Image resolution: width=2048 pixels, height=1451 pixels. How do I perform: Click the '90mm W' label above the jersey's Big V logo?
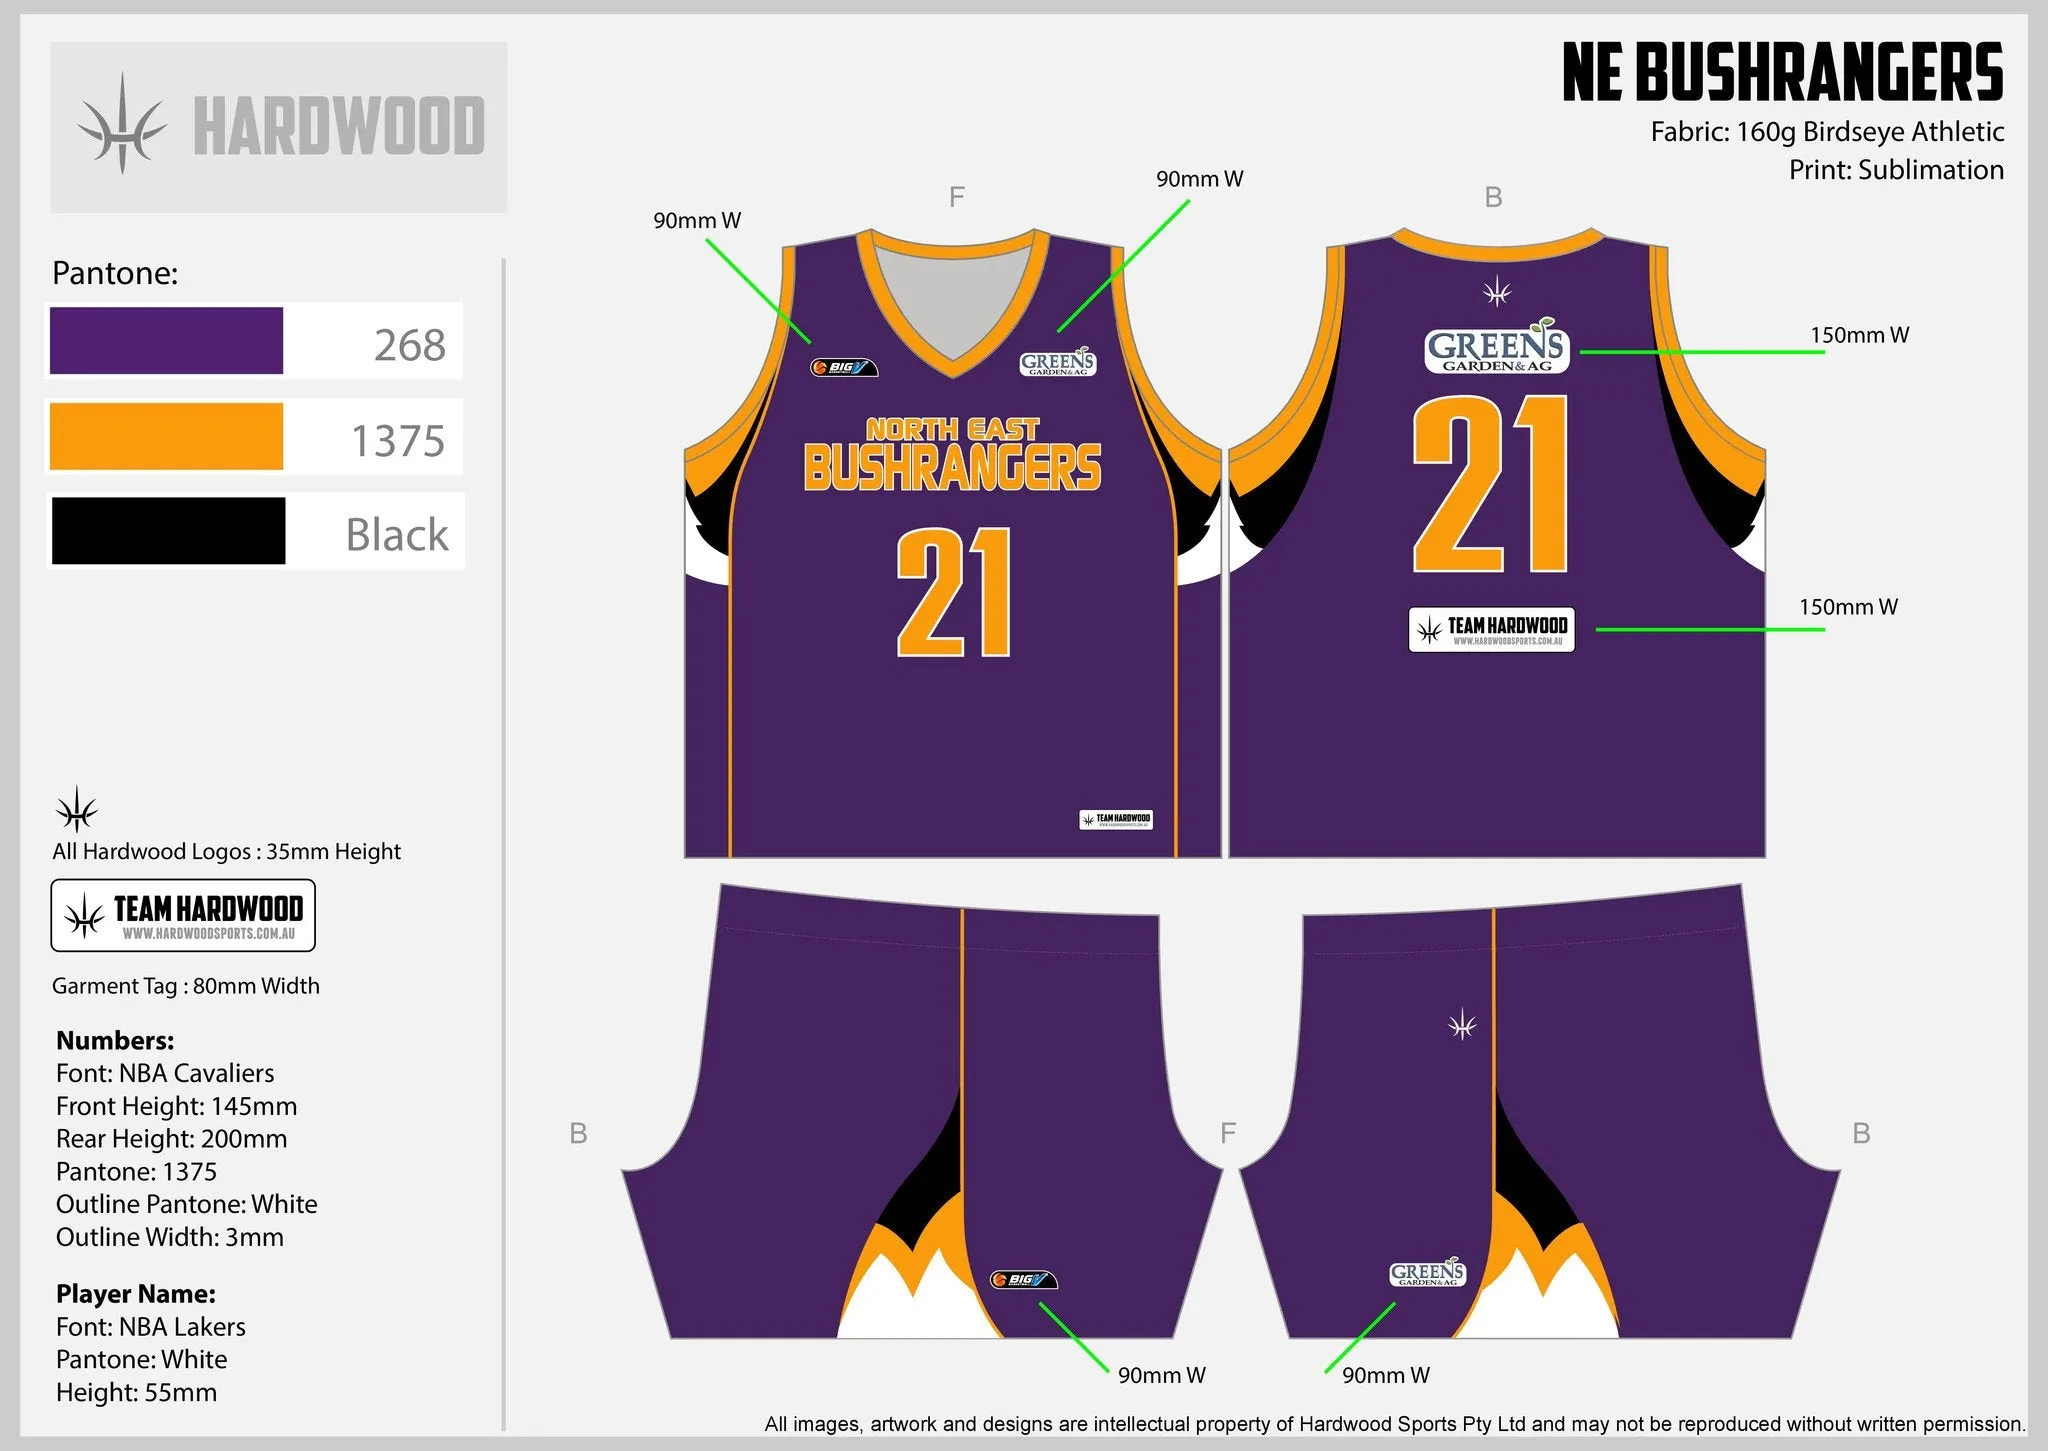(x=697, y=221)
